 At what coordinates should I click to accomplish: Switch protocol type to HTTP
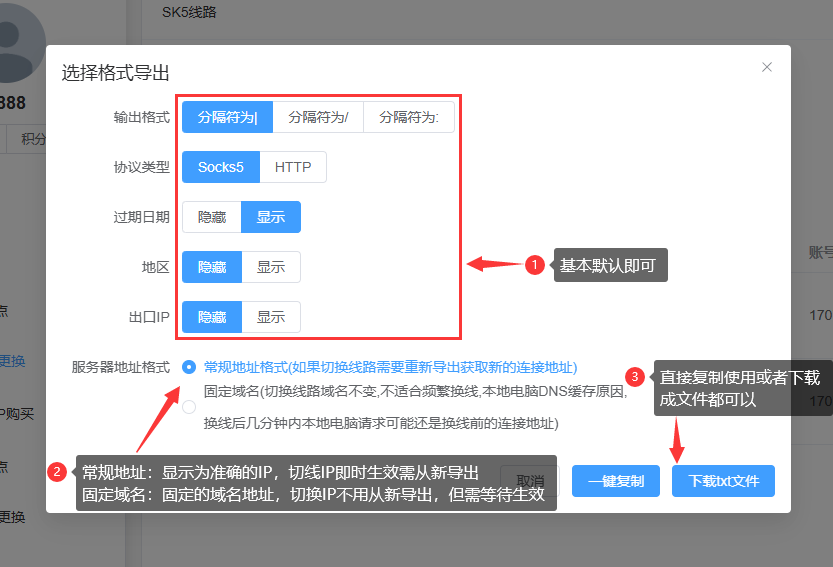(x=293, y=167)
